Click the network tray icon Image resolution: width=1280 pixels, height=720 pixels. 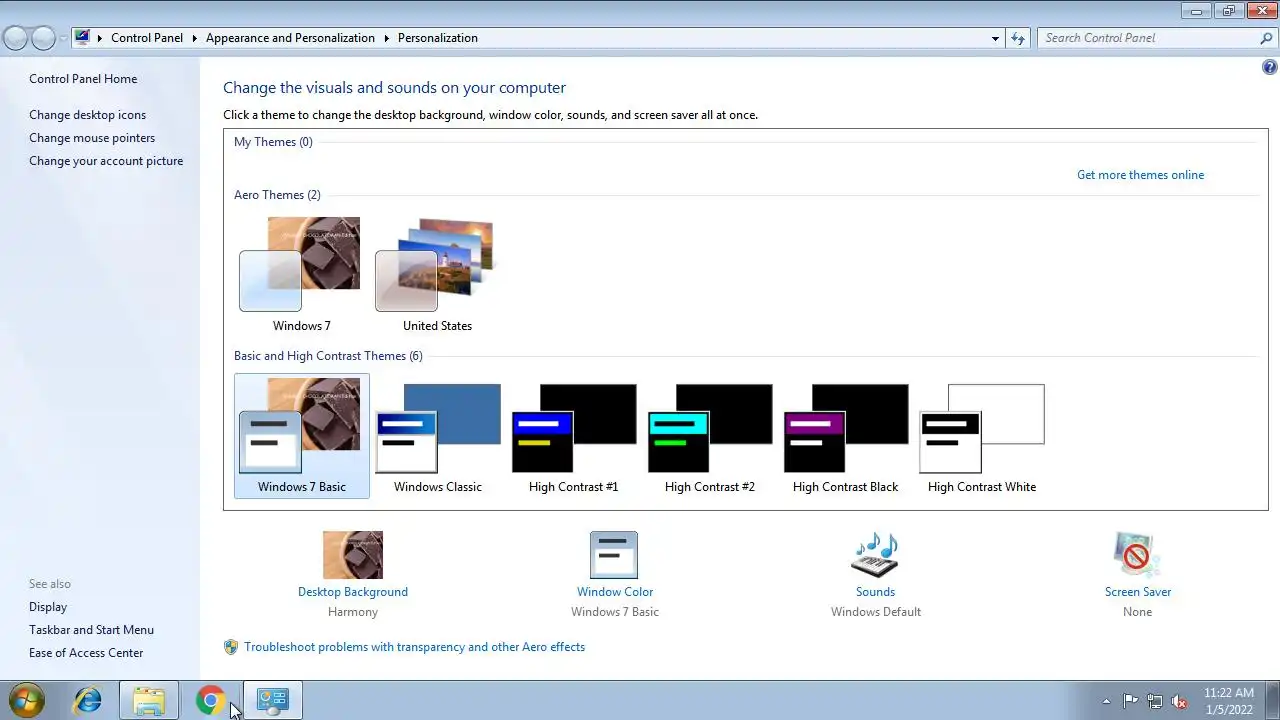[x=1155, y=701]
